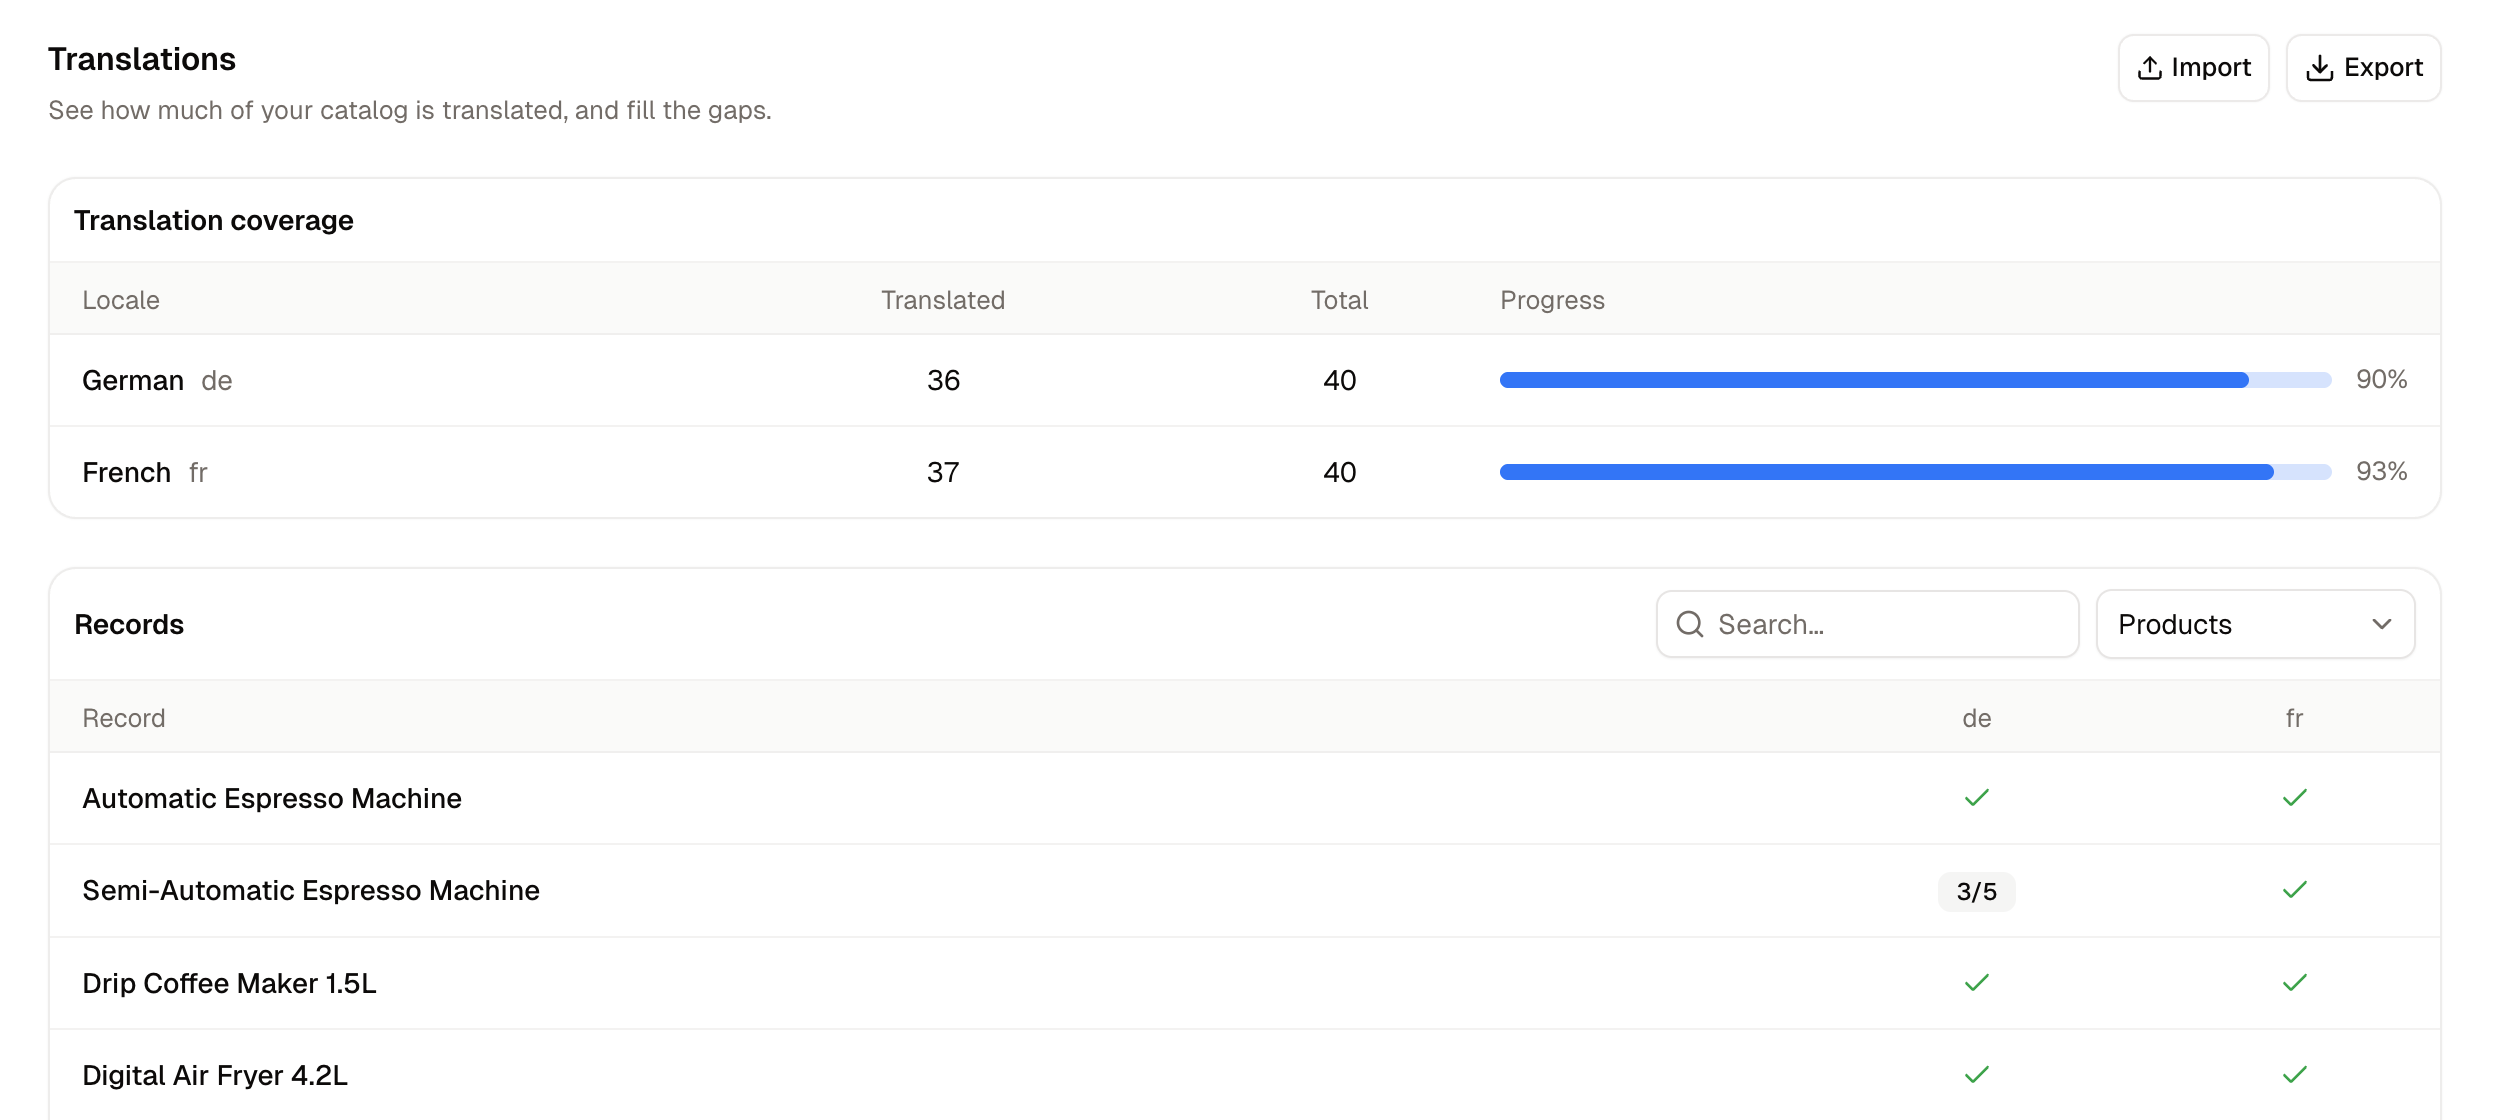The height and width of the screenshot is (1120, 2494).
Task: Click the Export button
Action: point(2364,68)
